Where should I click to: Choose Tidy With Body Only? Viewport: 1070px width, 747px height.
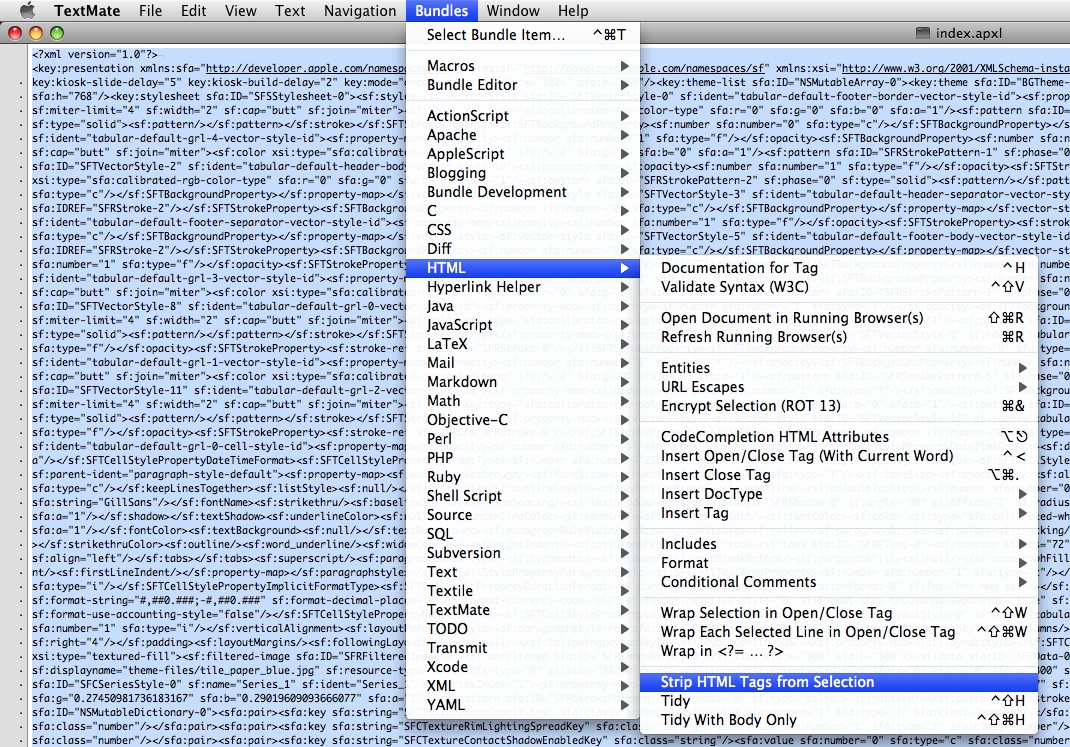click(x=839, y=720)
